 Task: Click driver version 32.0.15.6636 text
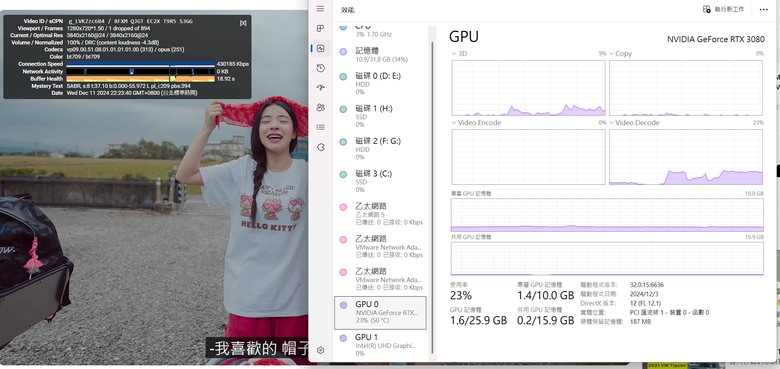tap(646, 285)
